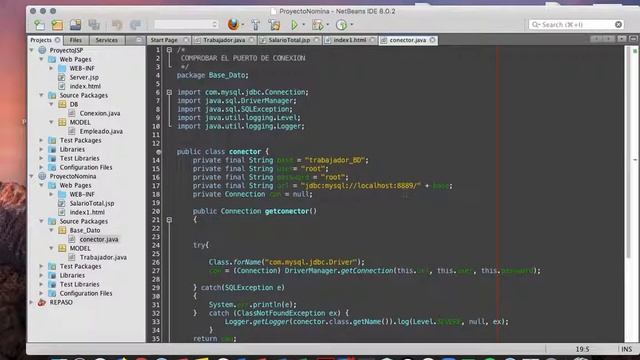Collapse the ProyectoNomina project node
640x360 pixels.
pos(32,176)
